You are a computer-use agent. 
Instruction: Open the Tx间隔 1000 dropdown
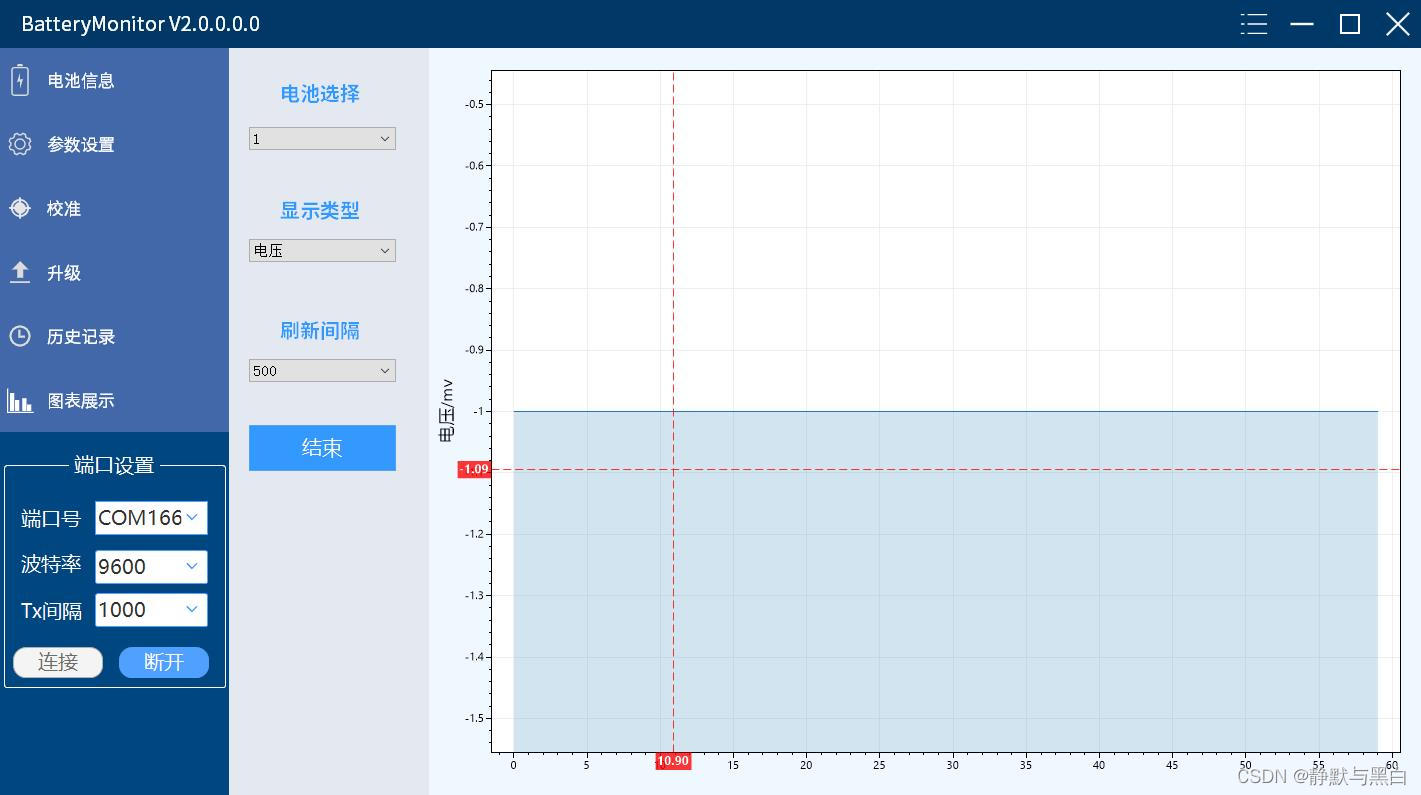(151, 610)
